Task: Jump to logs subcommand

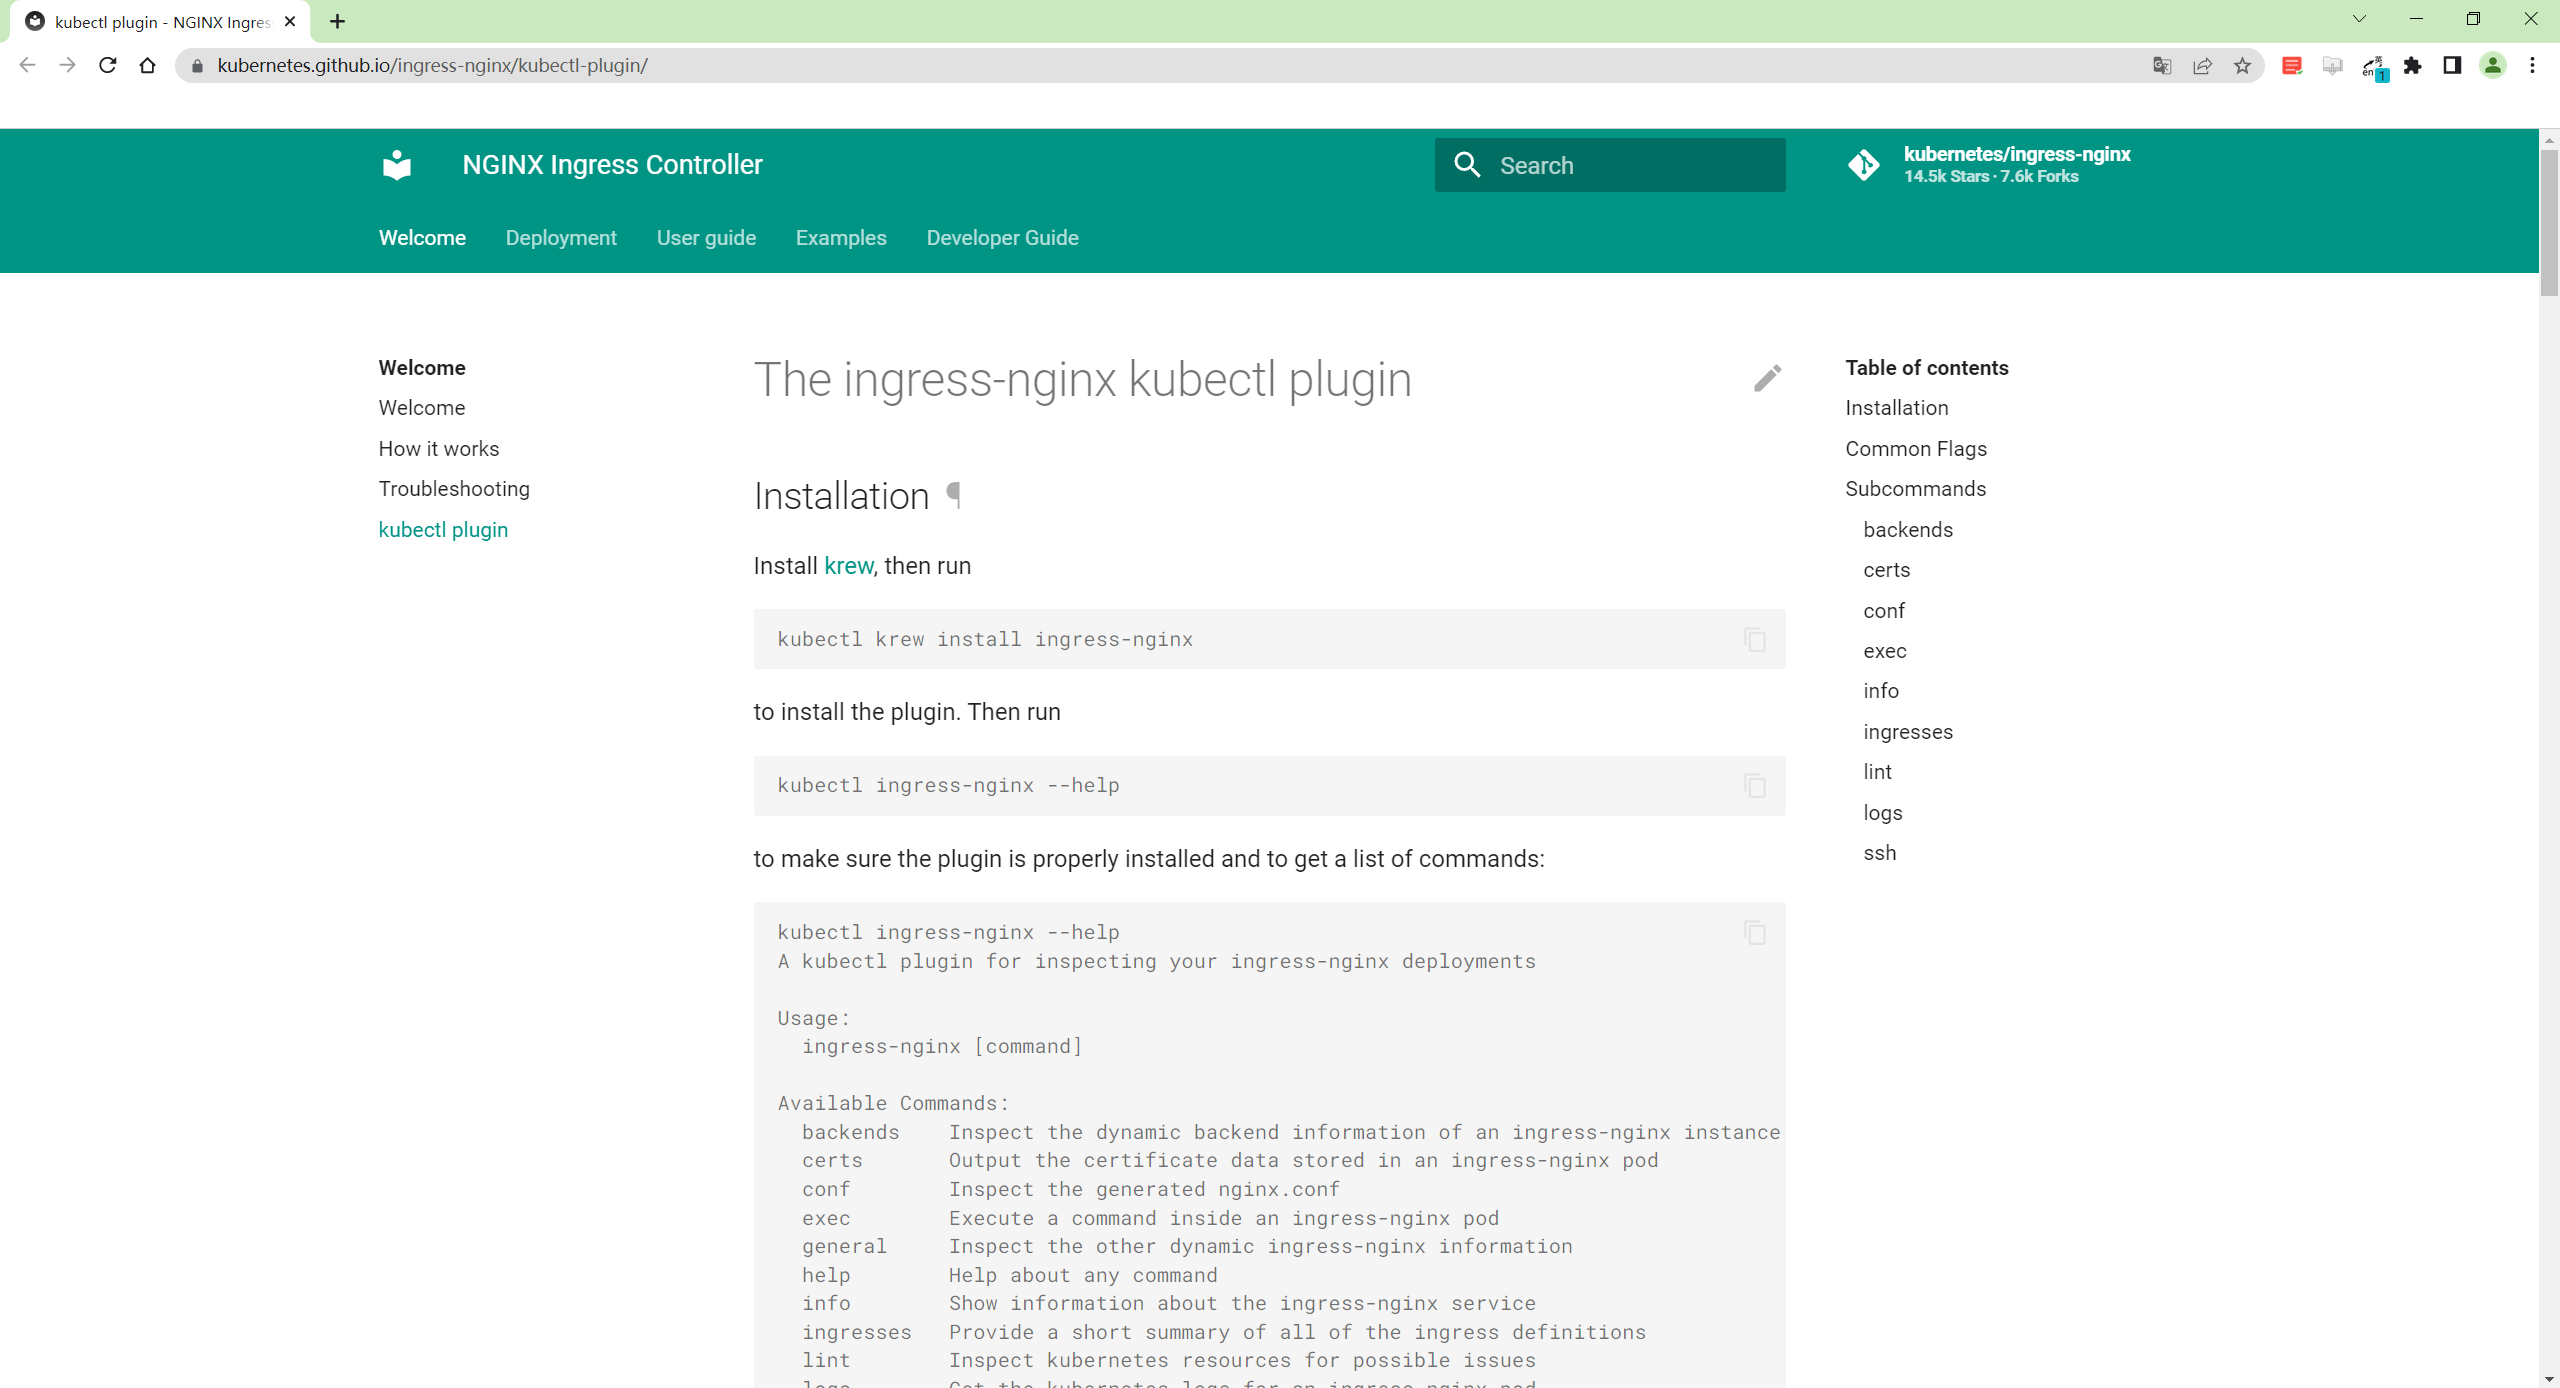Action: pos(1882,813)
